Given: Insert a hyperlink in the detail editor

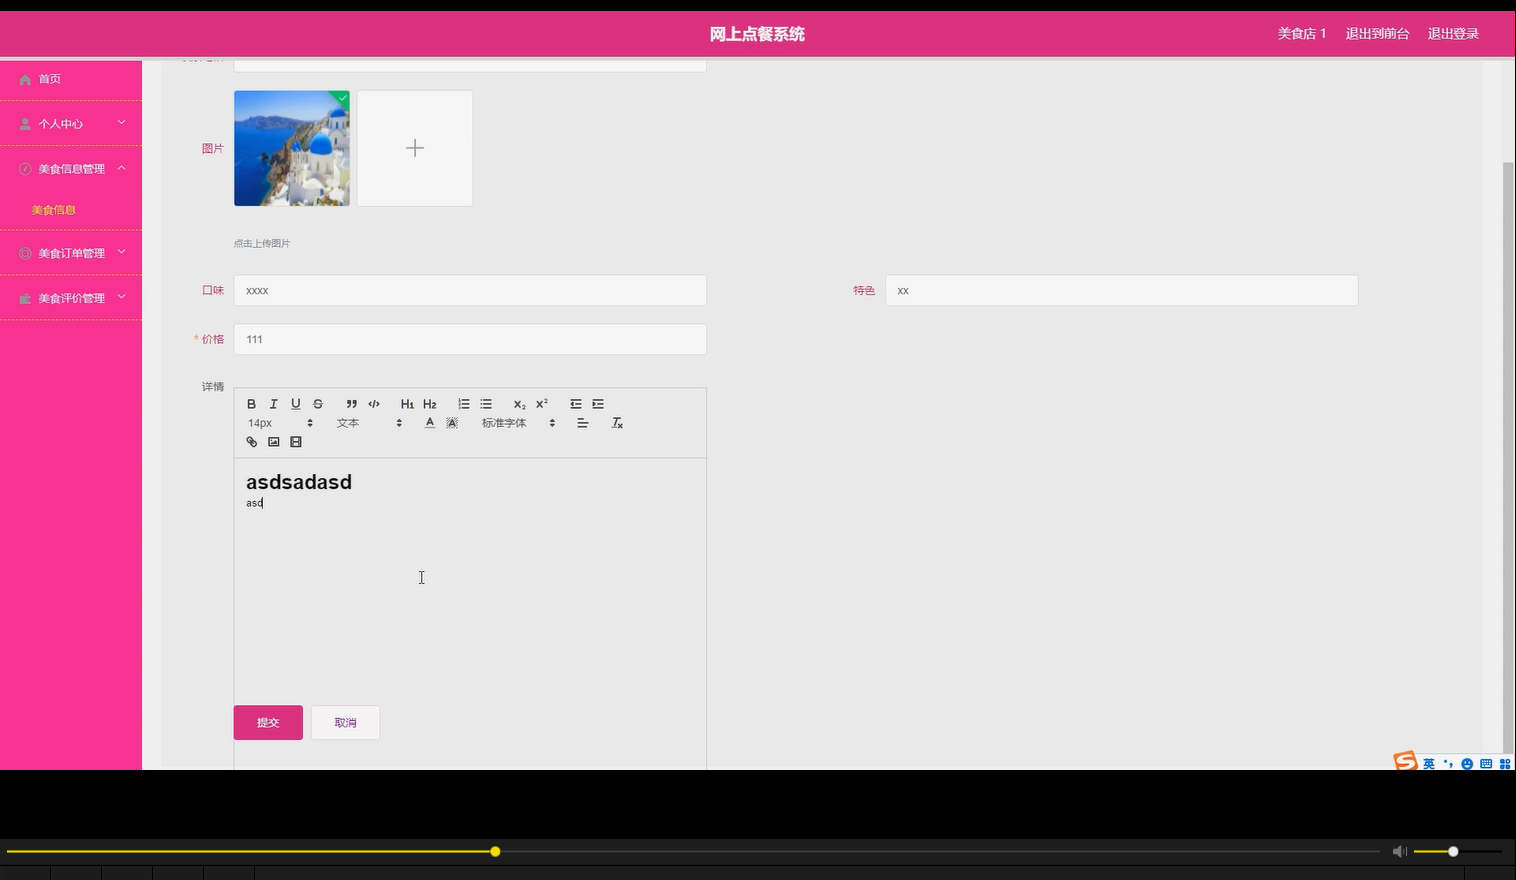Looking at the screenshot, I should click(x=251, y=441).
